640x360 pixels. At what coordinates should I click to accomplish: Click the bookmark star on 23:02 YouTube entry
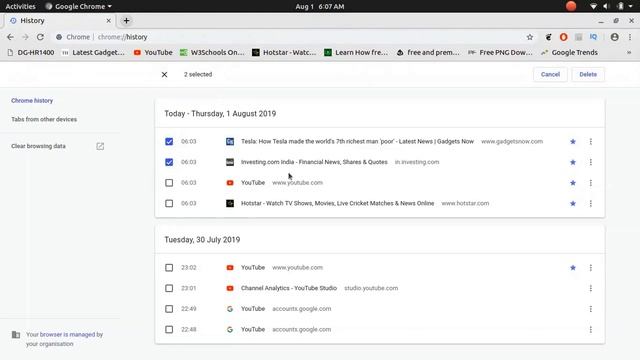(x=573, y=268)
